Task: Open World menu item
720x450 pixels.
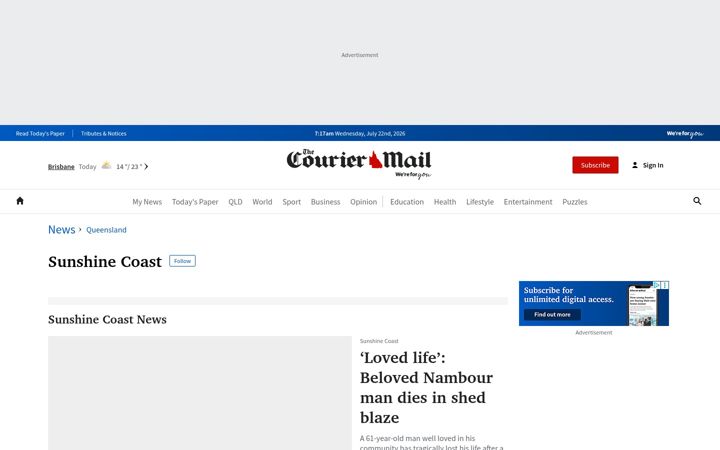Action: click(x=262, y=202)
